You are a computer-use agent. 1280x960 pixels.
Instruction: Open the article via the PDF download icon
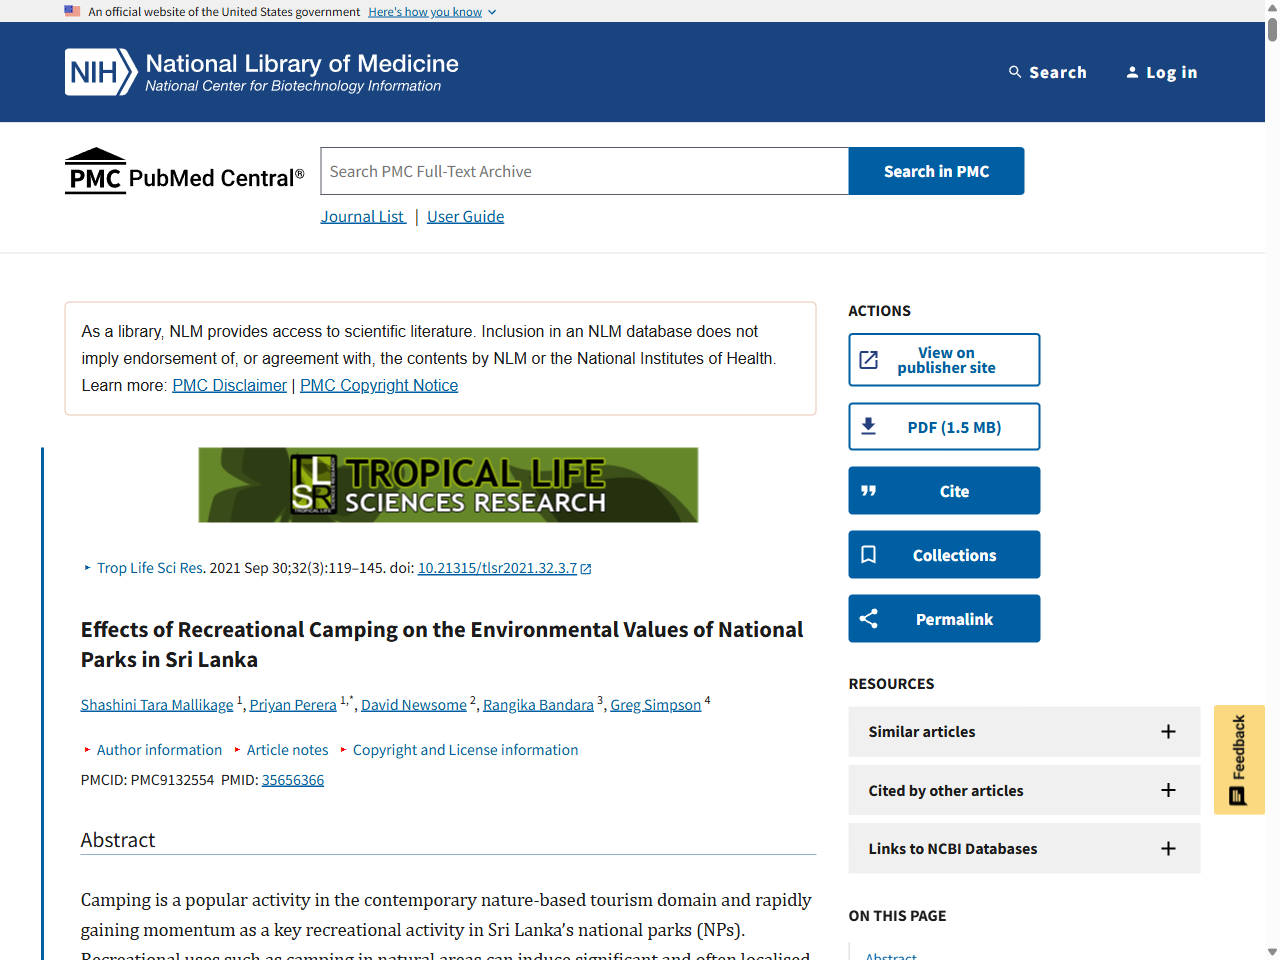tap(869, 425)
